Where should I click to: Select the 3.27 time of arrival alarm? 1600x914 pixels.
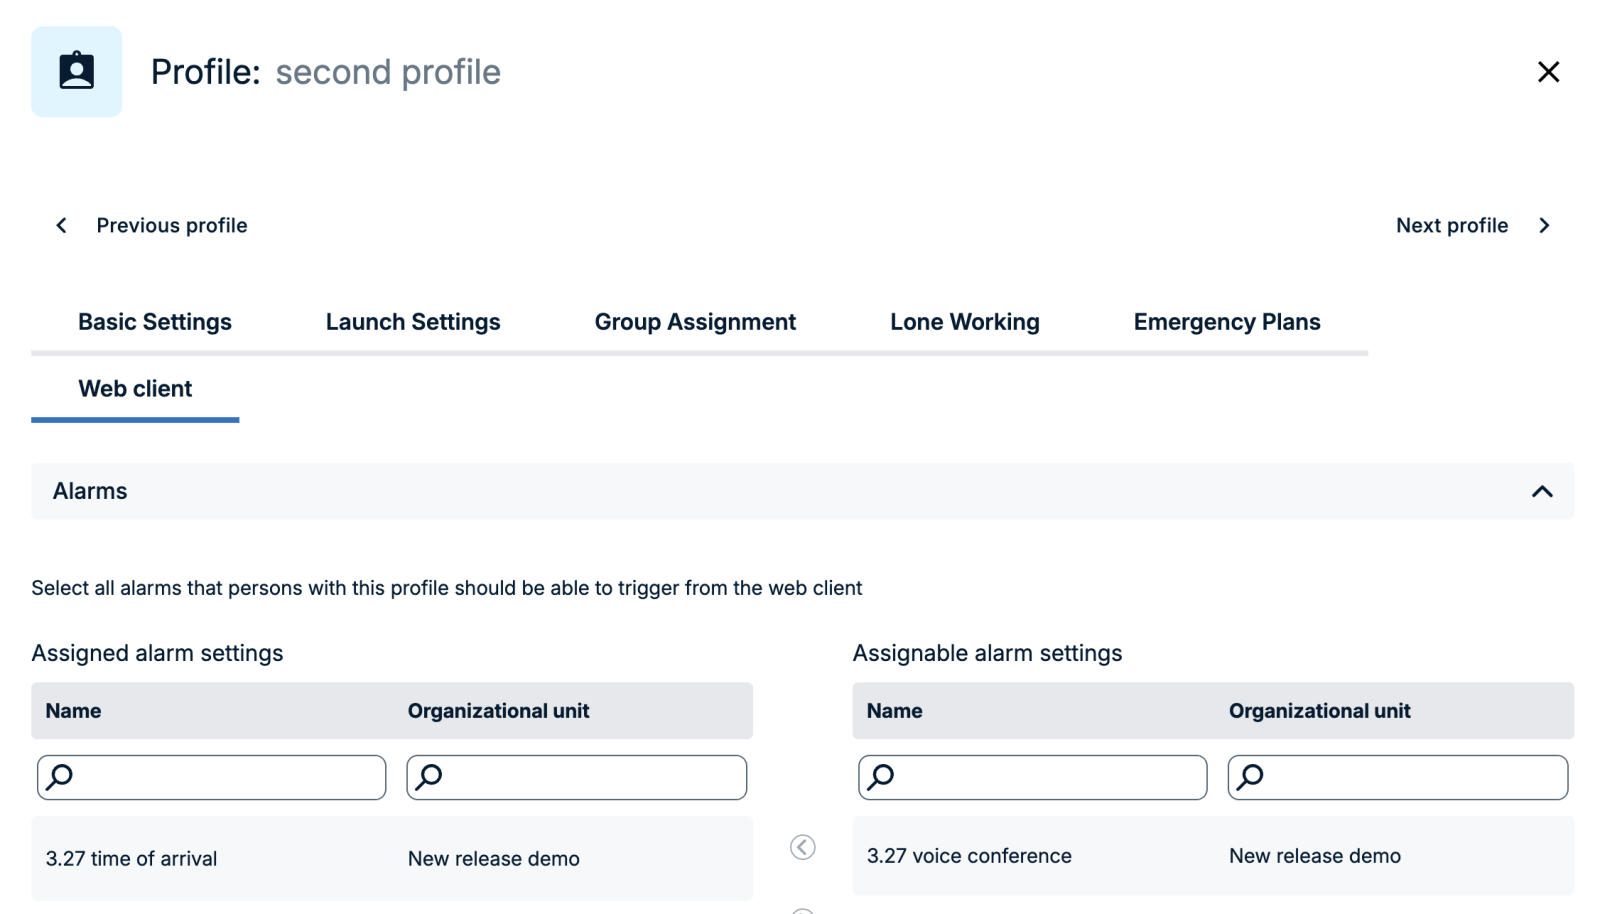coord(131,858)
